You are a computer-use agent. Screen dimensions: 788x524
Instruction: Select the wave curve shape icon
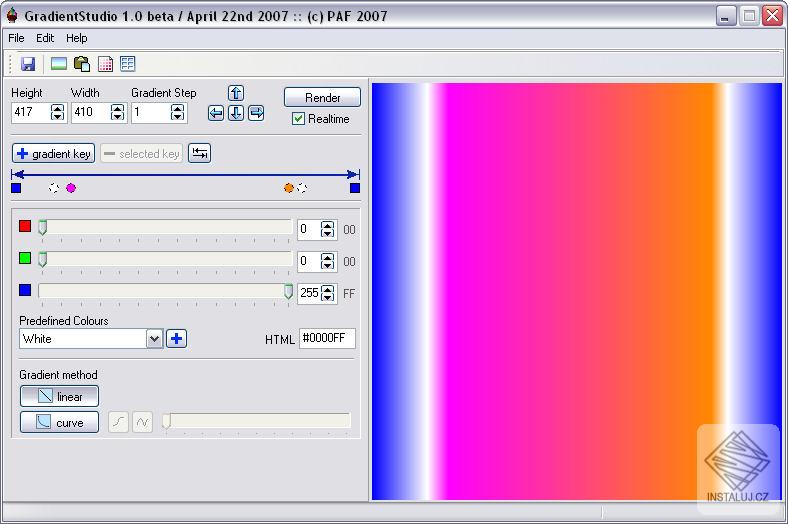pyautogui.click(x=143, y=422)
